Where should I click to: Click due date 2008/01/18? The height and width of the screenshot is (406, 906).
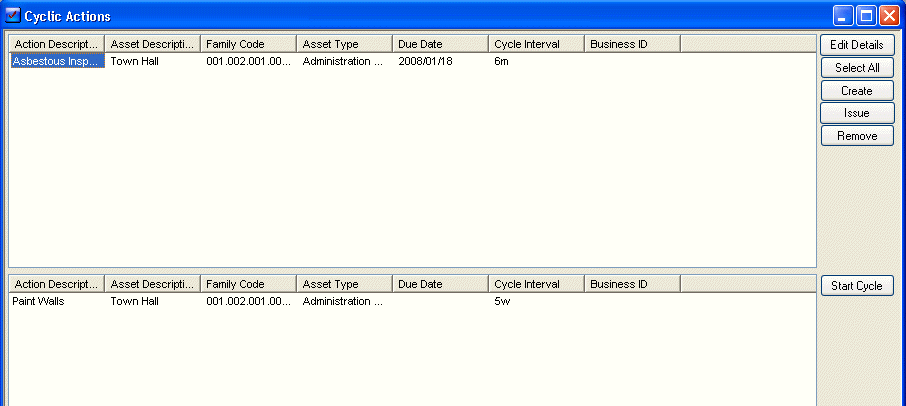click(425, 61)
